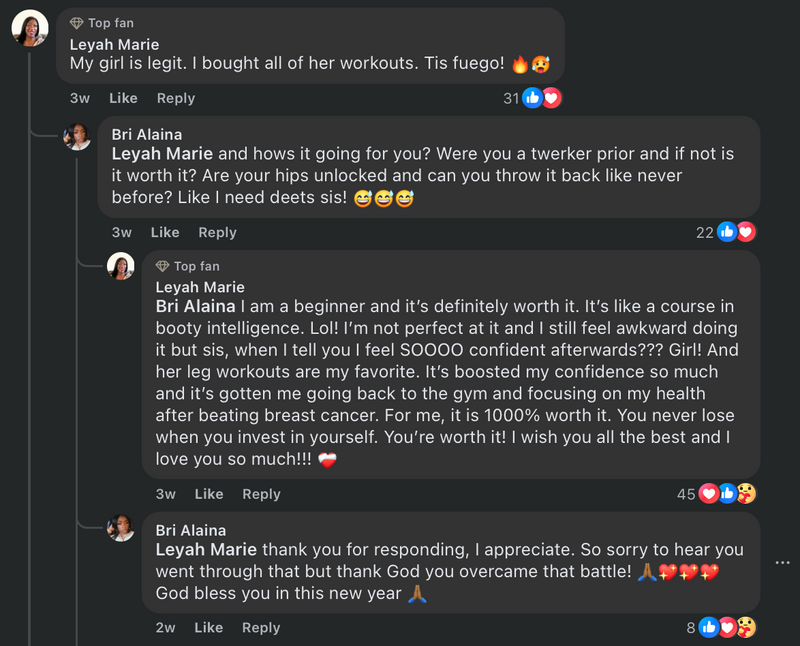Like Bri Alaina's 'need deets sis' reply
800x646 pixels.
(x=165, y=232)
